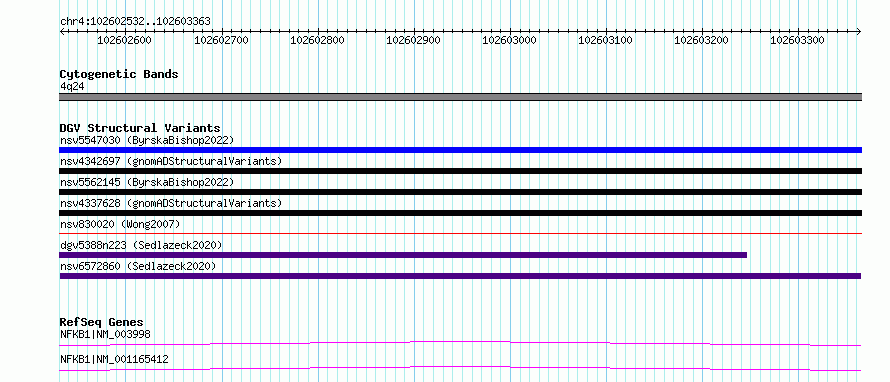Click the 4q24 band label

click(72, 86)
